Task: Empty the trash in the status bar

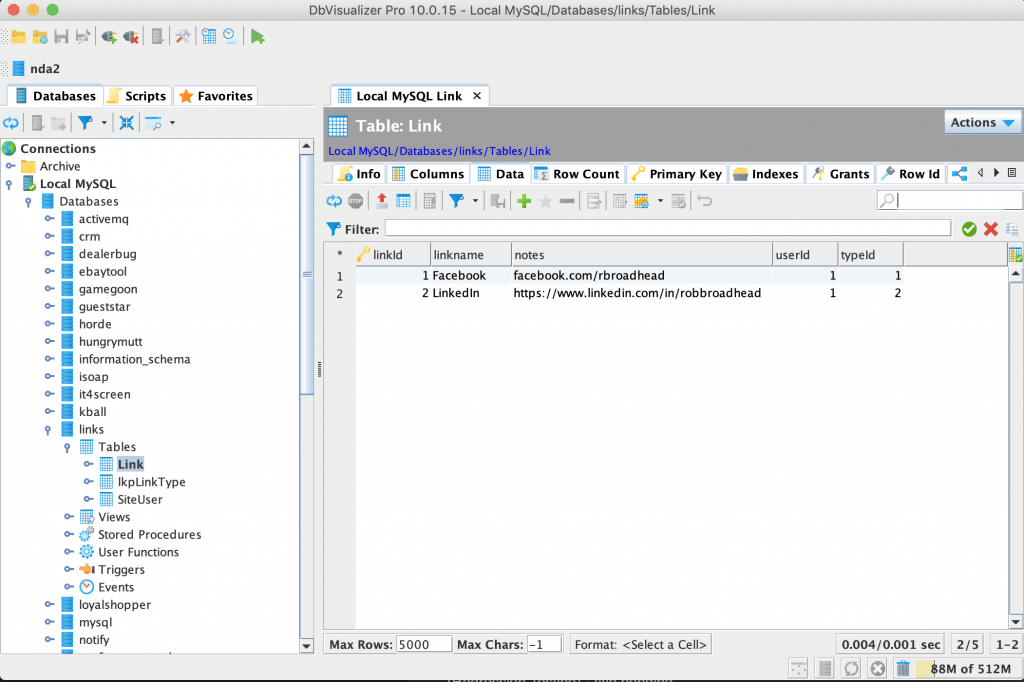Action: point(902,667)
